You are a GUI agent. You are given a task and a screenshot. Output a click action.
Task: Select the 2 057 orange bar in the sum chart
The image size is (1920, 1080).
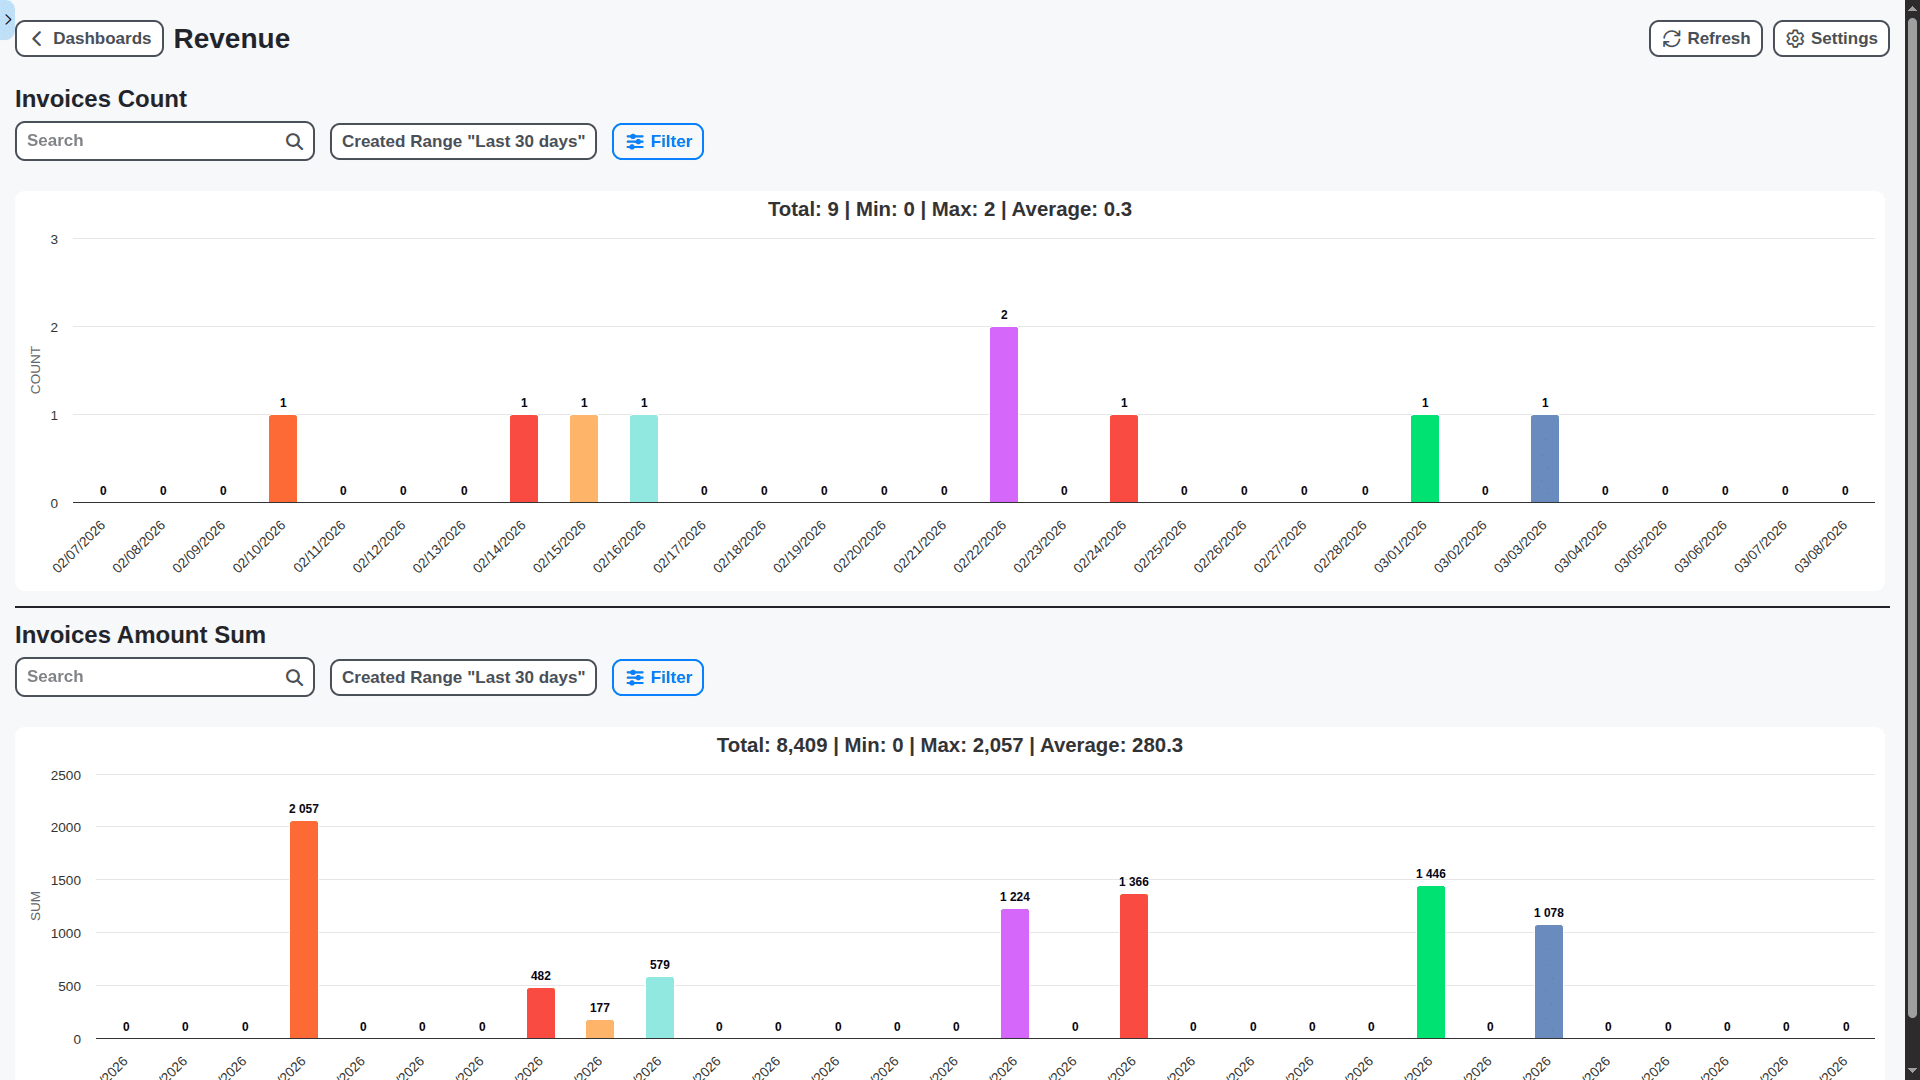[304, 930]
